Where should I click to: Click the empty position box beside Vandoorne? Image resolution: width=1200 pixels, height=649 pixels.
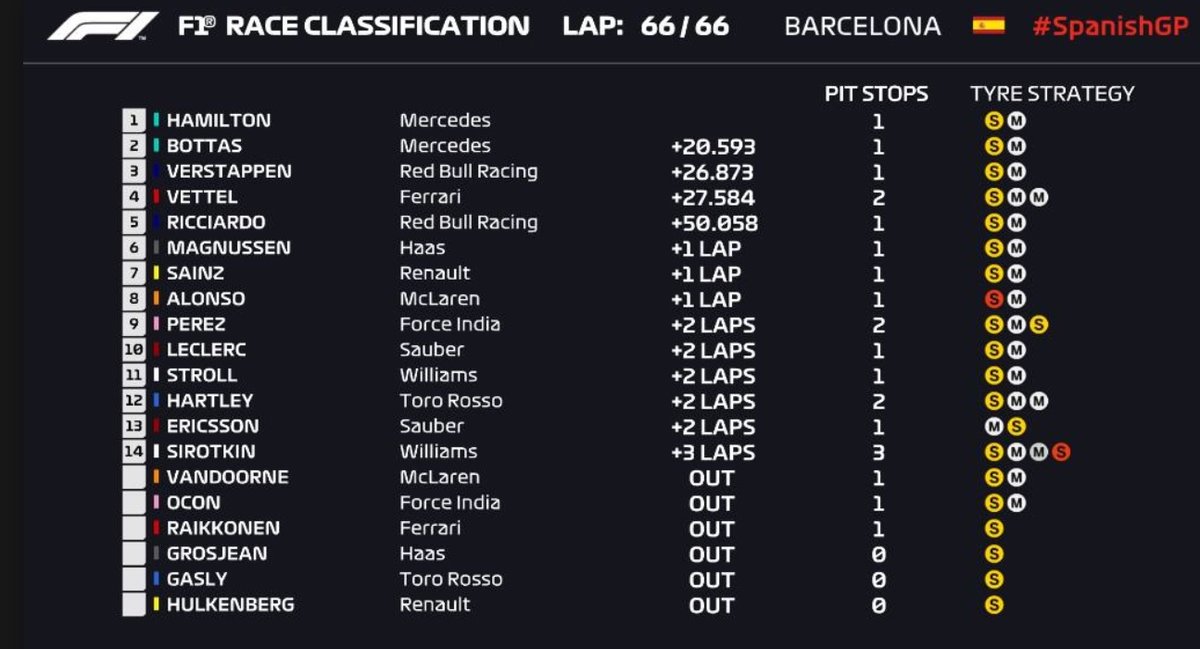click(x=134, y=478)
